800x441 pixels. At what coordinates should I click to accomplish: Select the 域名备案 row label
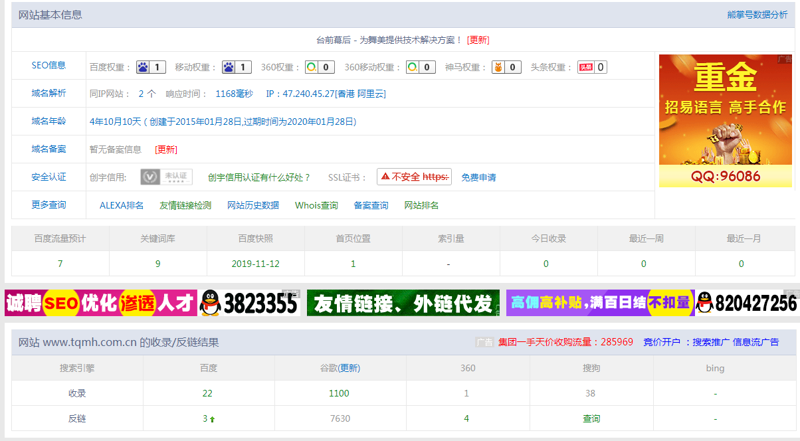click(48, 149)
